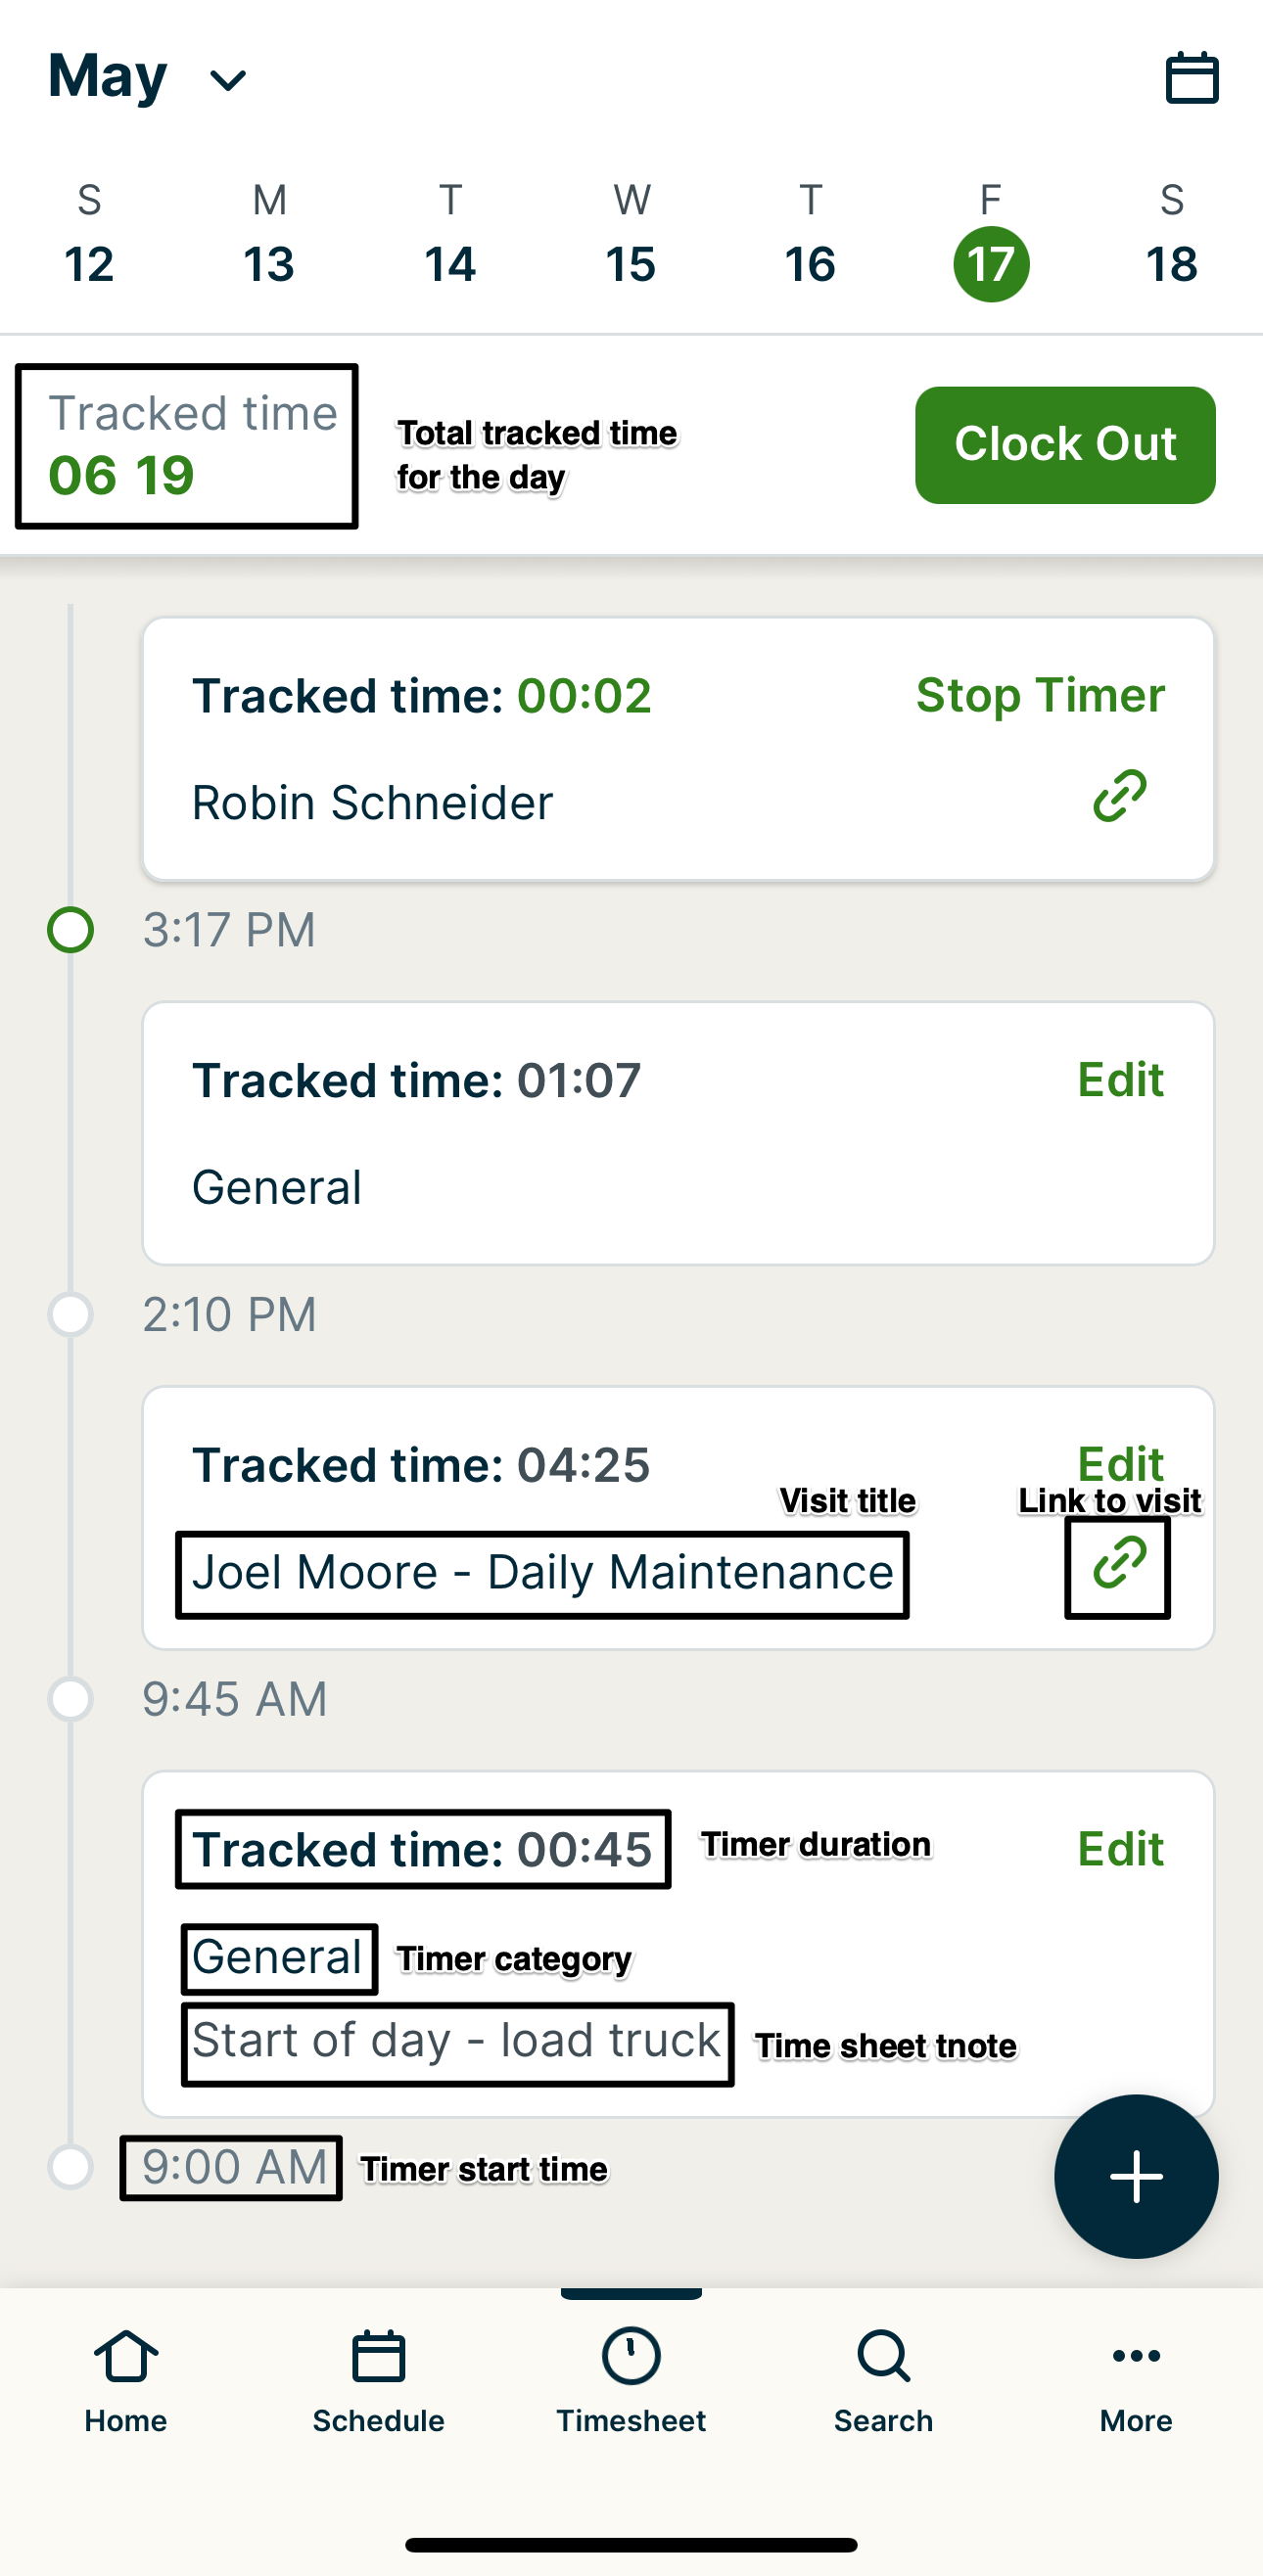The width and height of the screenshot is (1263, 2576).
Task: Open the calendar picker icon
Action: click(x=1191, y=78)
